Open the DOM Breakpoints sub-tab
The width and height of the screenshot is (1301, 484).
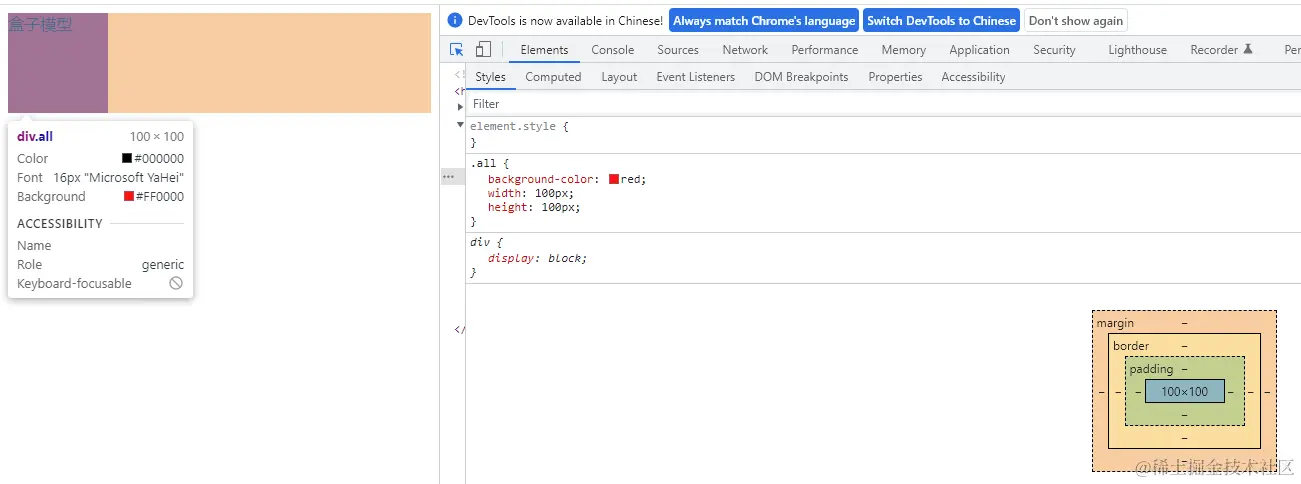801,77
